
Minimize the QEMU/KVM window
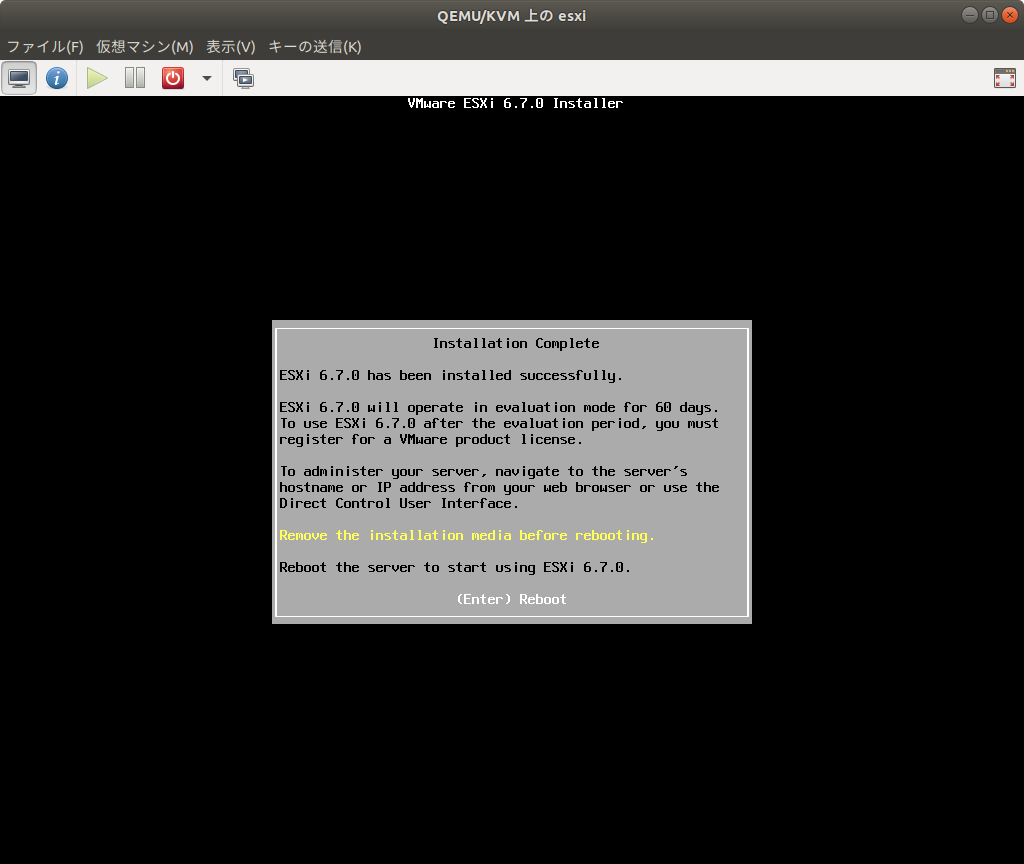point(970,15)
